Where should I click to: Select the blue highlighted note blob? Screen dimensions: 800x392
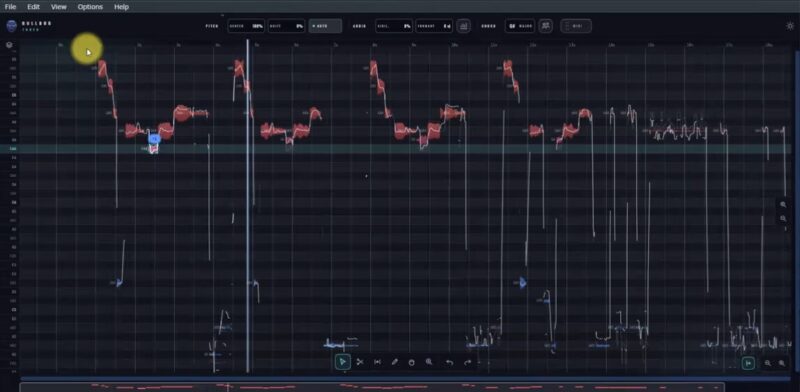[154, 138]
